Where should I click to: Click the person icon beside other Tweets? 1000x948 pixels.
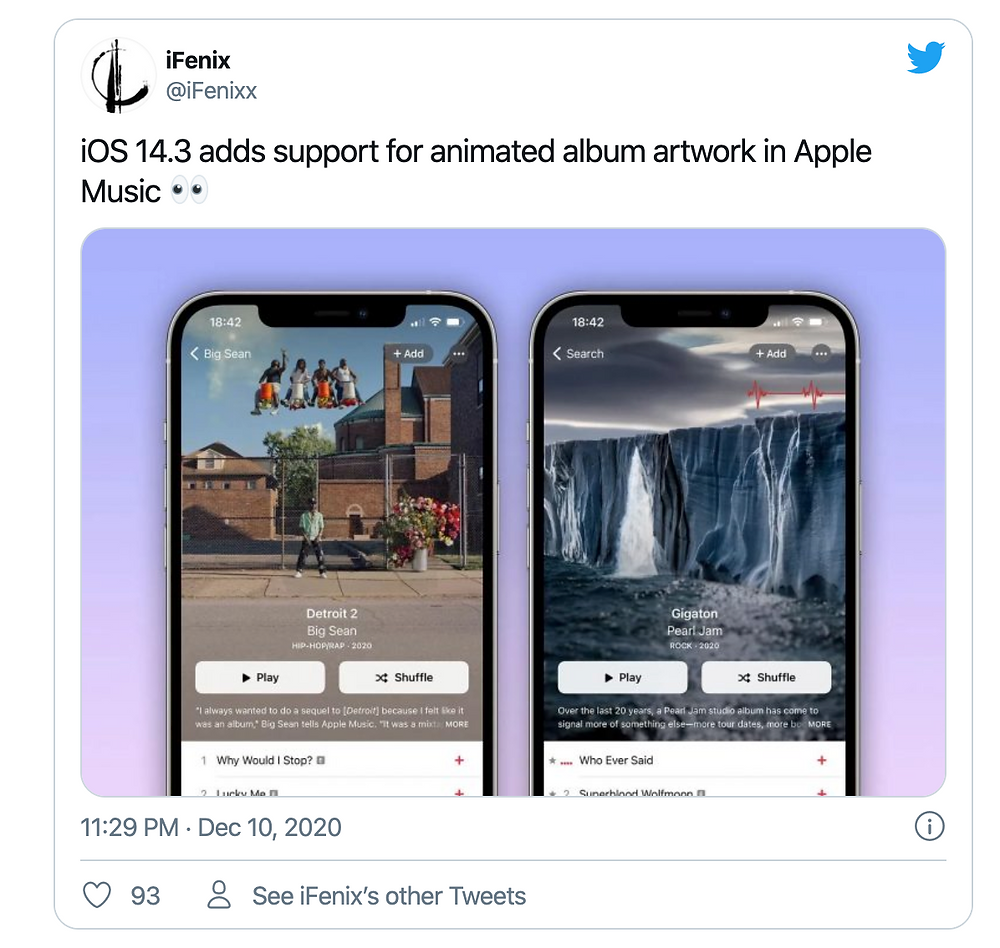tap(219, 894)
